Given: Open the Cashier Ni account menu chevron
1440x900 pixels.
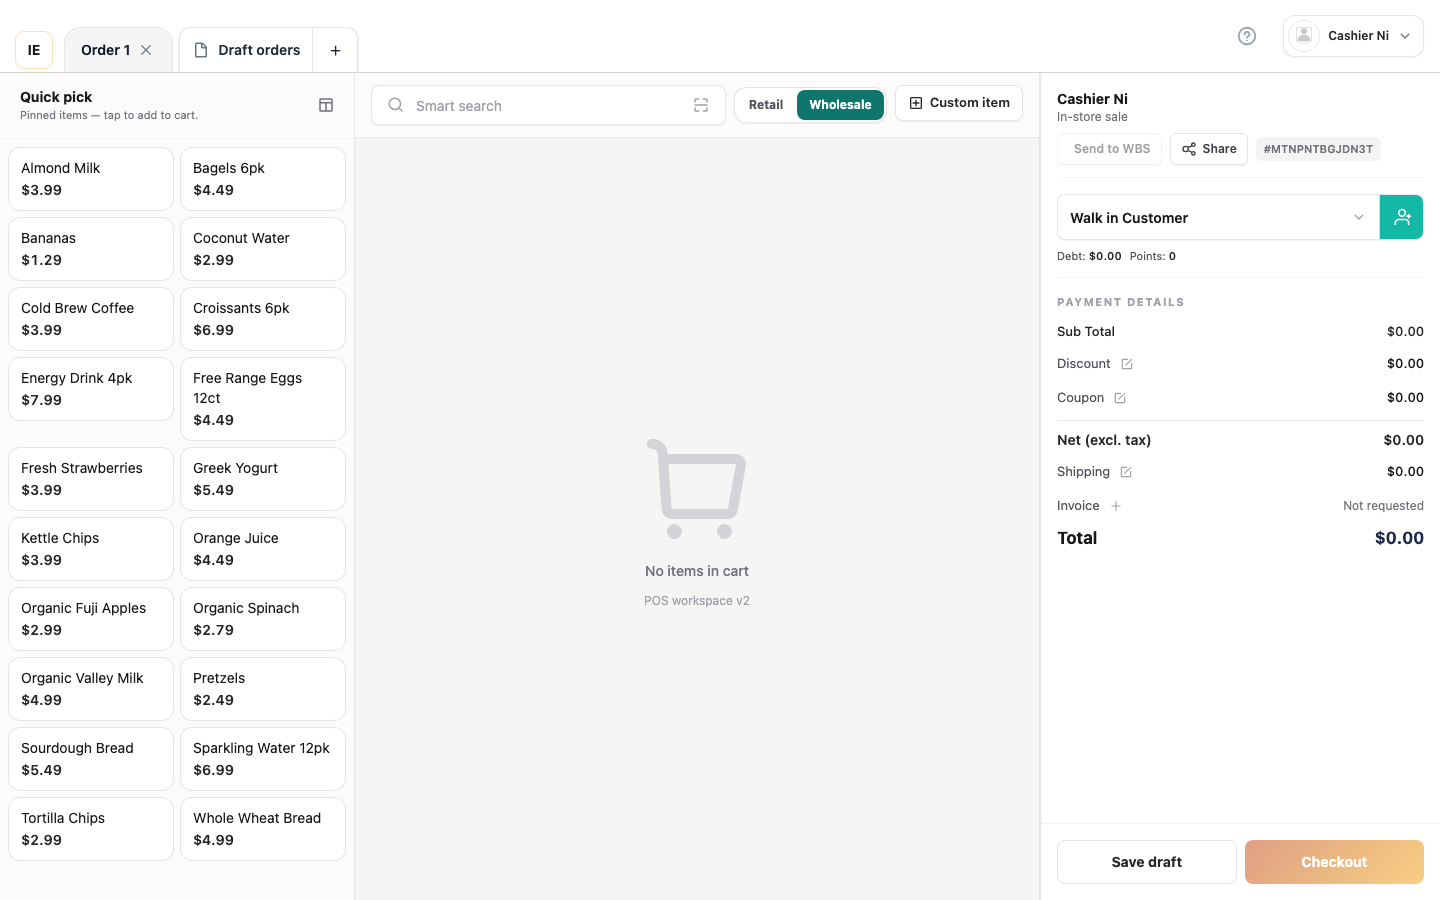Looking at the screenshot, I should click(x=1405, y=36).
